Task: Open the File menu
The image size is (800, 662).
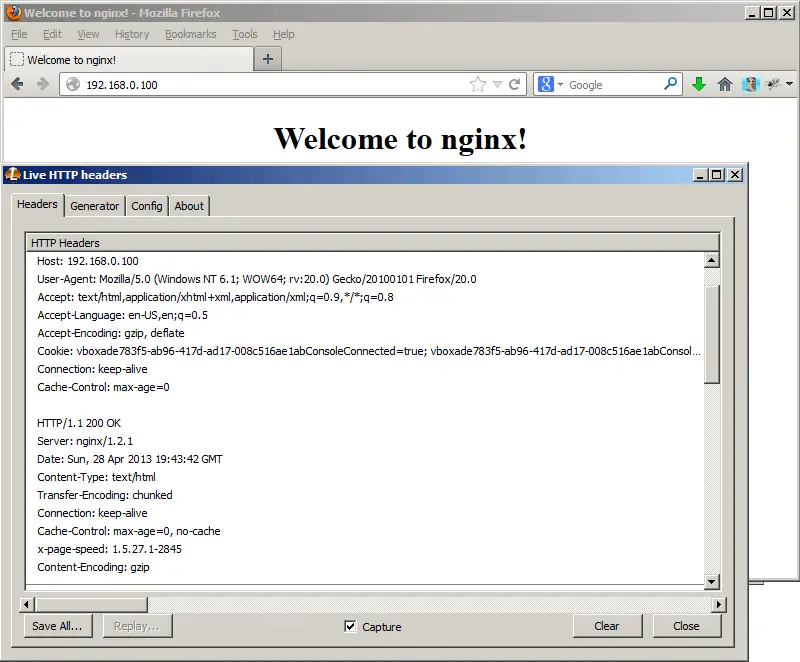Action: [19, 34]
